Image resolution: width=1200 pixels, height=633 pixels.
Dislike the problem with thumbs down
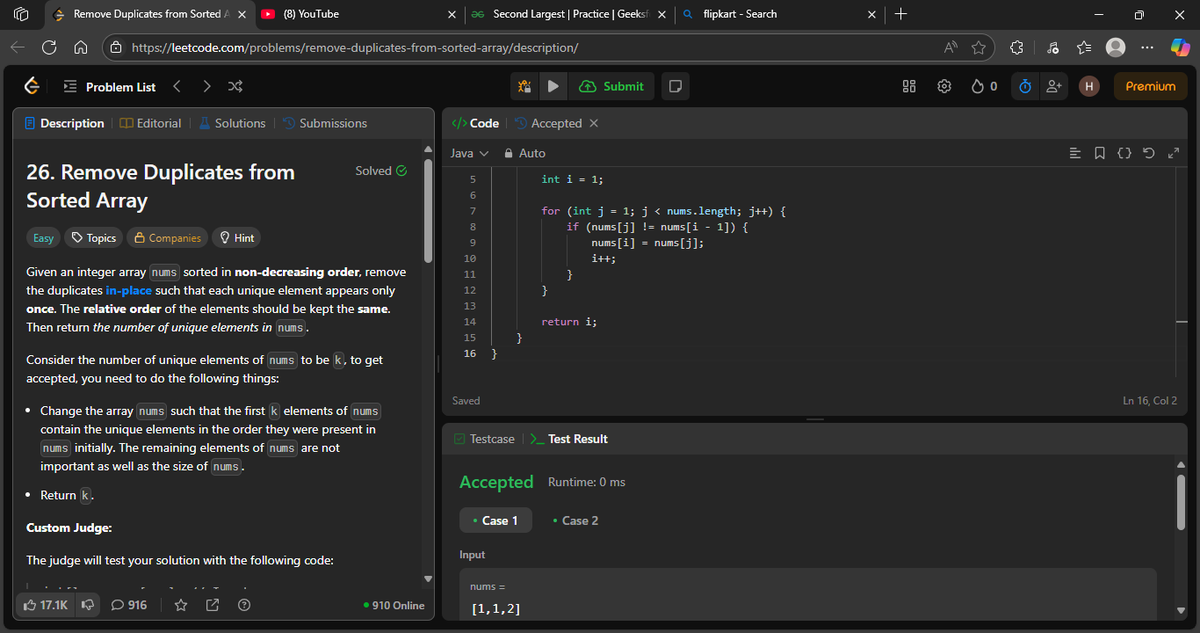(88, 605)
